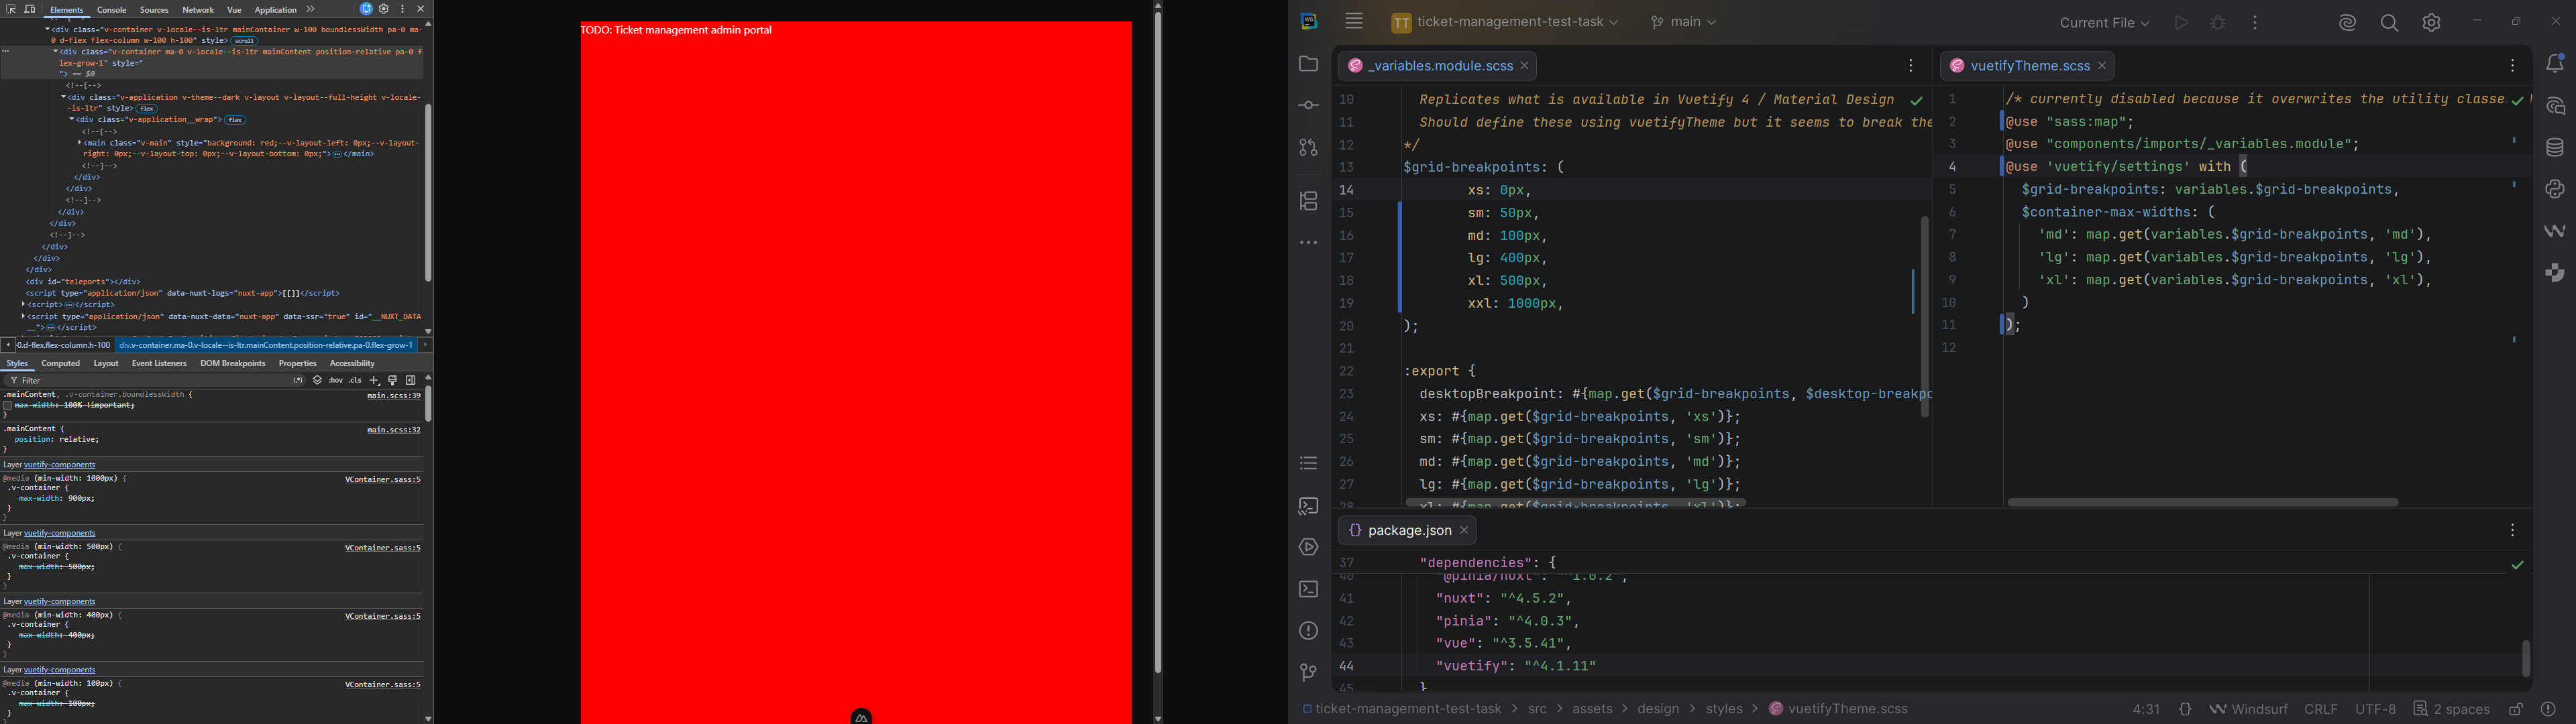
Task: Open the DevTools customize three-dot menu
Action: click(x=403, y=9)
